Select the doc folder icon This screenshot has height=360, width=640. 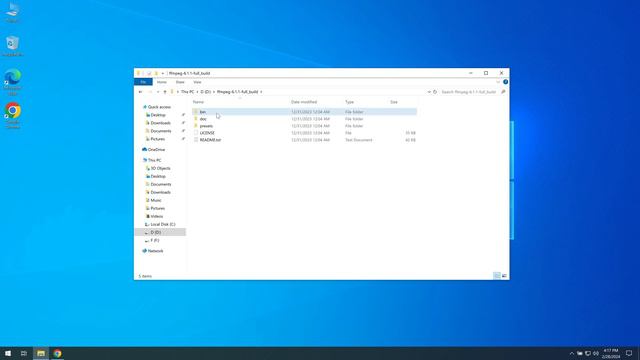(x=196, y=119)
